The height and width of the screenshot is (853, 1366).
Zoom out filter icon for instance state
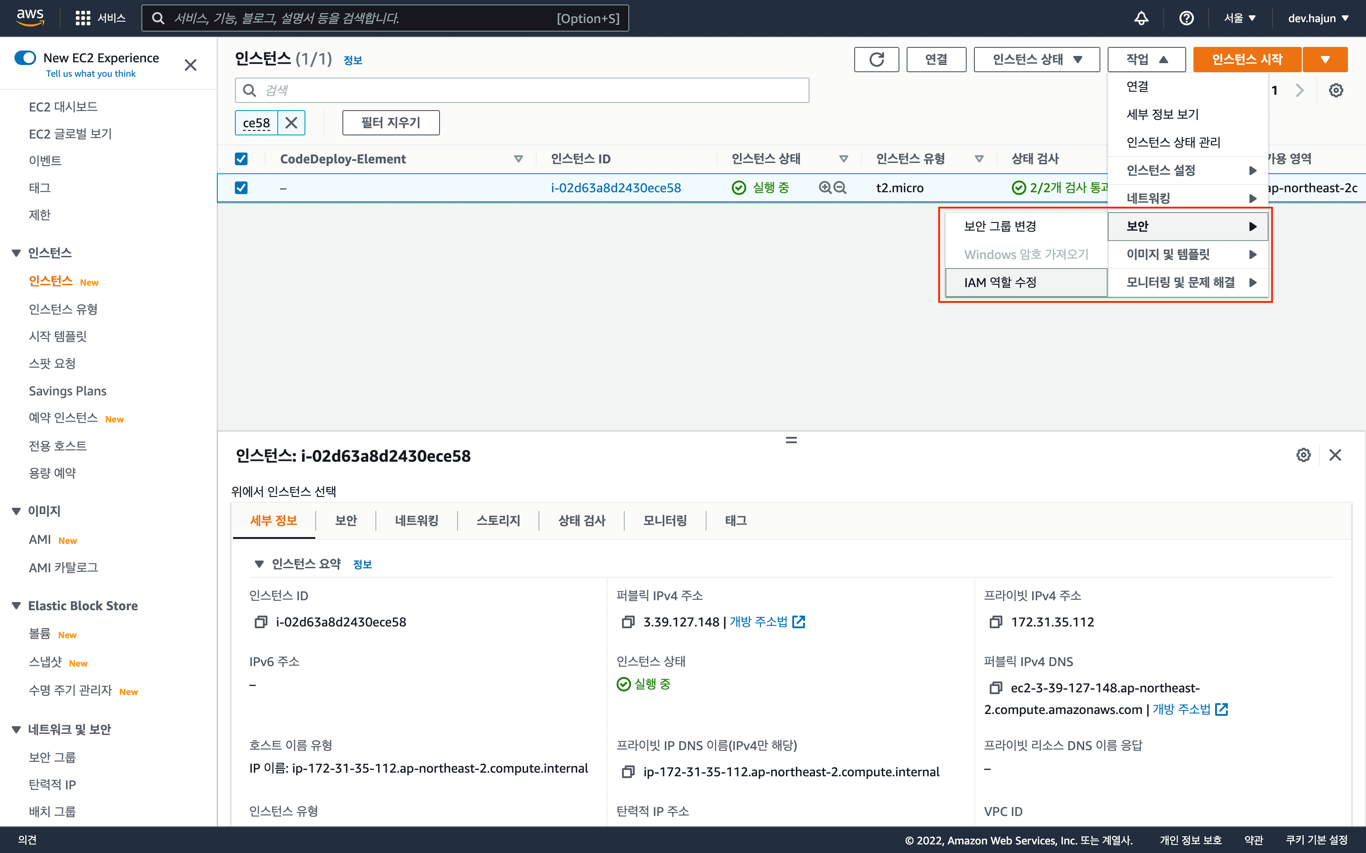pos(840,187)
